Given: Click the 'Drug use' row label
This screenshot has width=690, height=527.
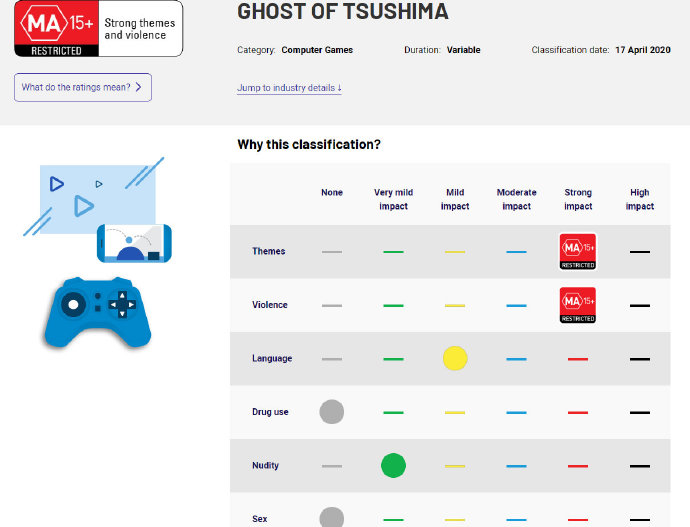Looking at the screenshot, I should [270, 412].
